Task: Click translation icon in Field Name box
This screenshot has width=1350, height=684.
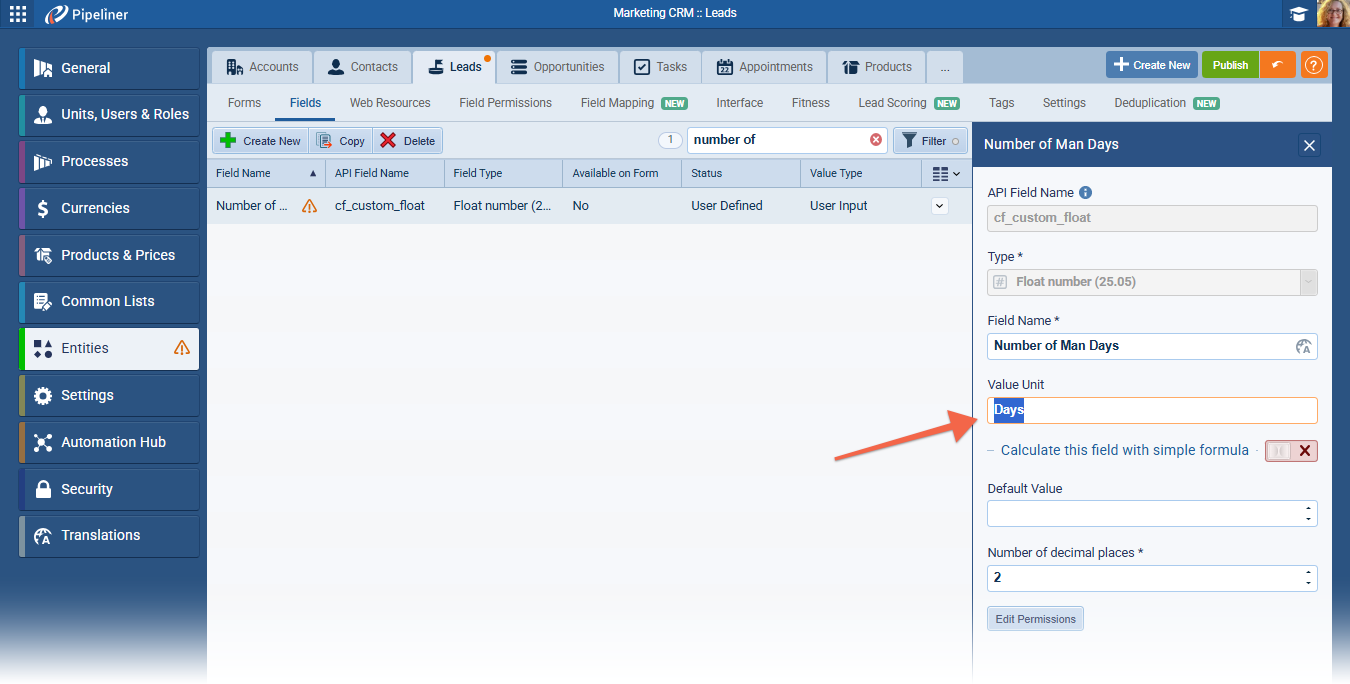Action: point(1303,346)
